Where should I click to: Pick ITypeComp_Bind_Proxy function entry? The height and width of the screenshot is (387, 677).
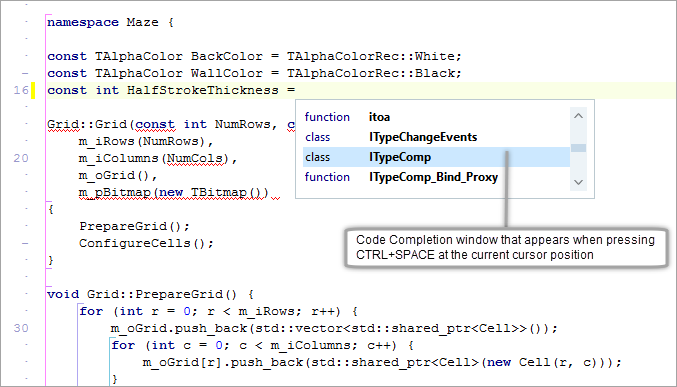point(436,177)
